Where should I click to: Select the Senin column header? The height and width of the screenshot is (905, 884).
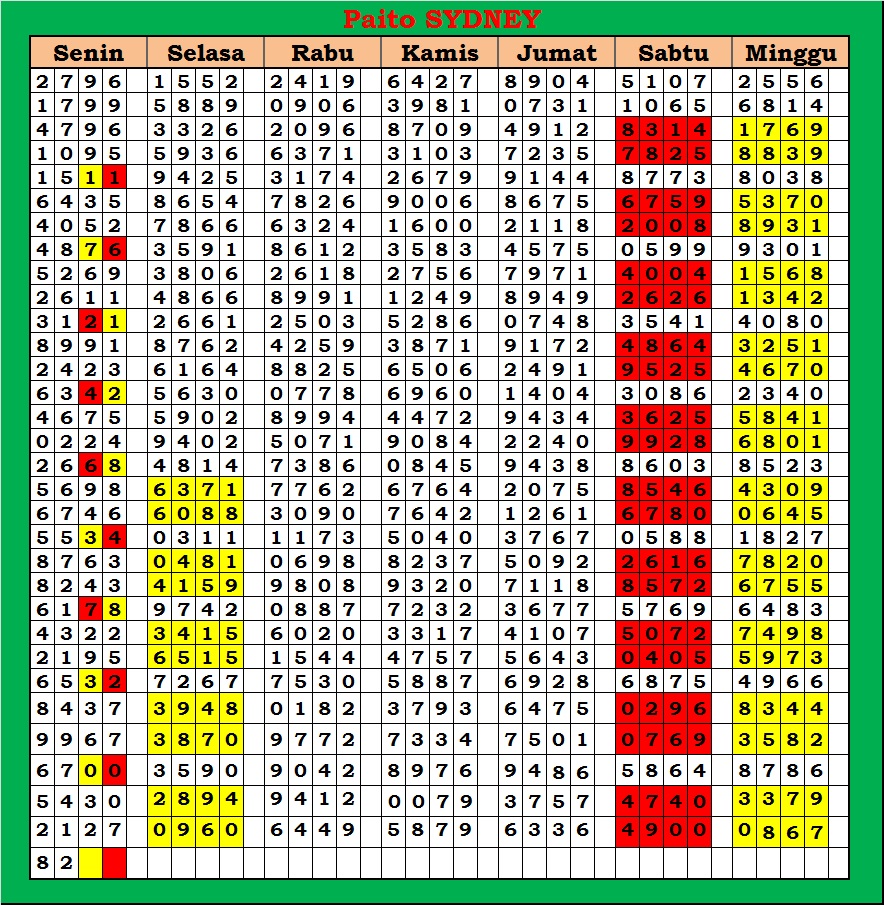[88, 53]
